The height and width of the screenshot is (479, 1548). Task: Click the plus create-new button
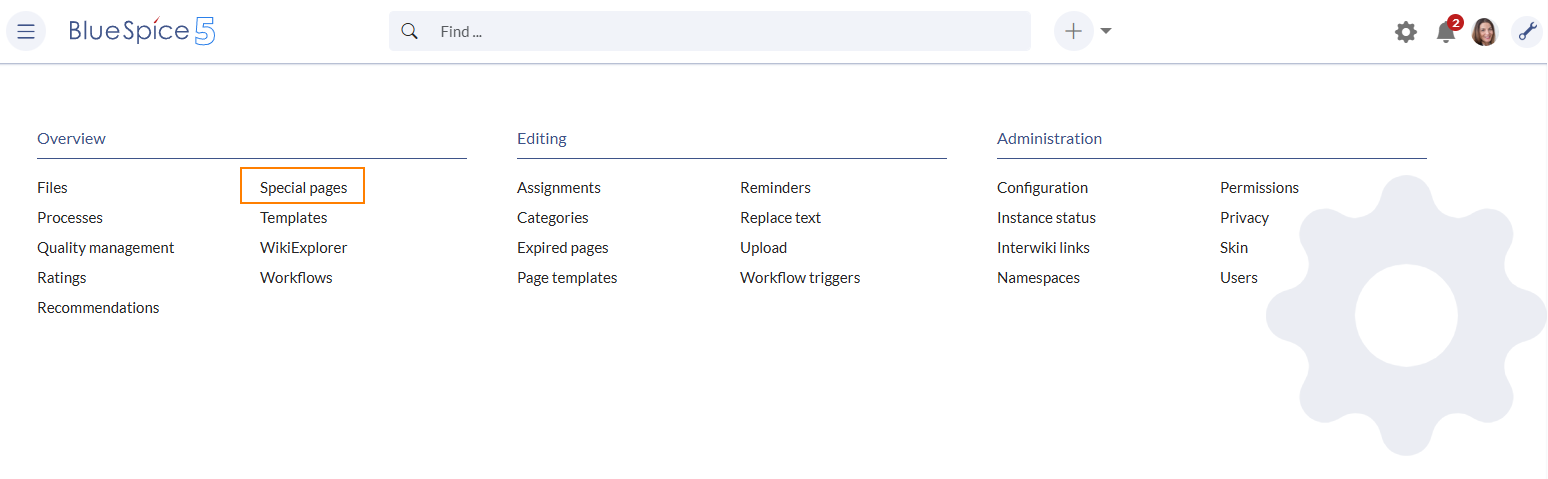click(1073, 31)
